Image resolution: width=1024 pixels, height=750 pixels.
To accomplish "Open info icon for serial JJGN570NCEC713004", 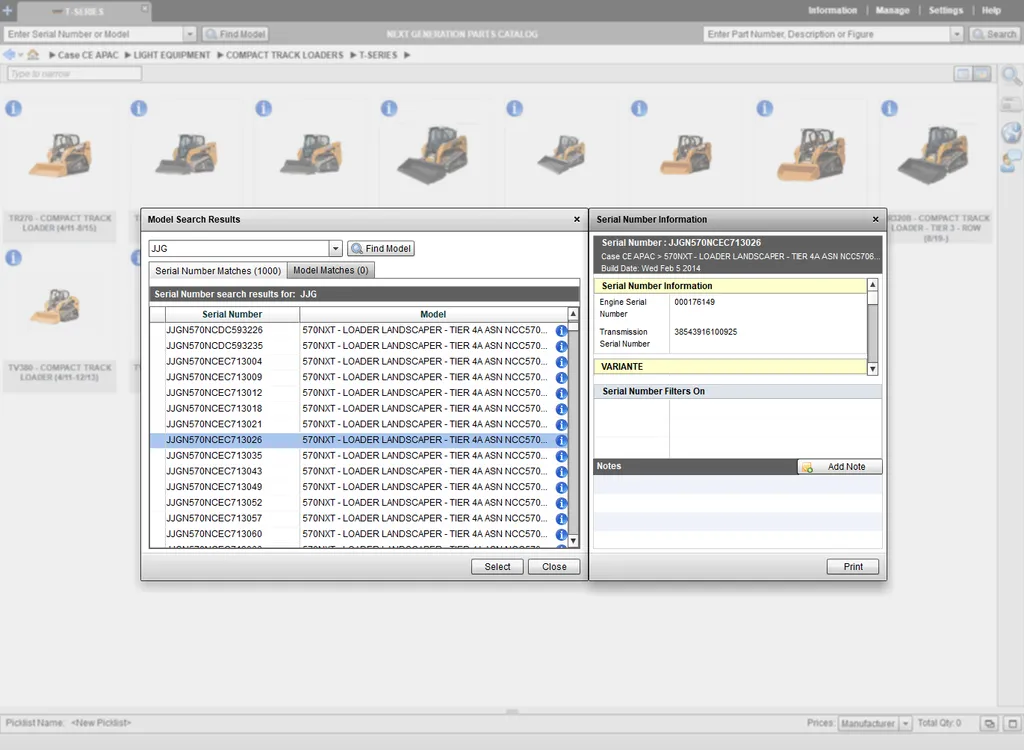I will (561, 362).
